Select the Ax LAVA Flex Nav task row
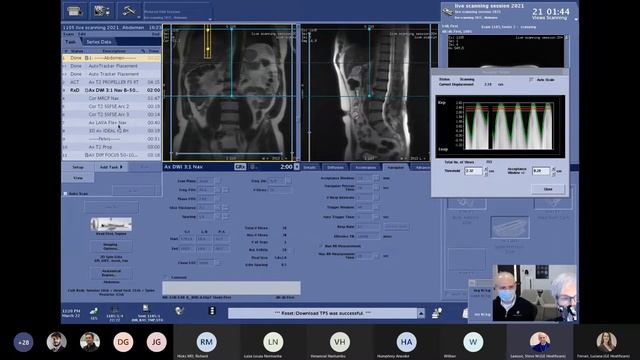Screen dimensions: 640x360 [111, 122]
